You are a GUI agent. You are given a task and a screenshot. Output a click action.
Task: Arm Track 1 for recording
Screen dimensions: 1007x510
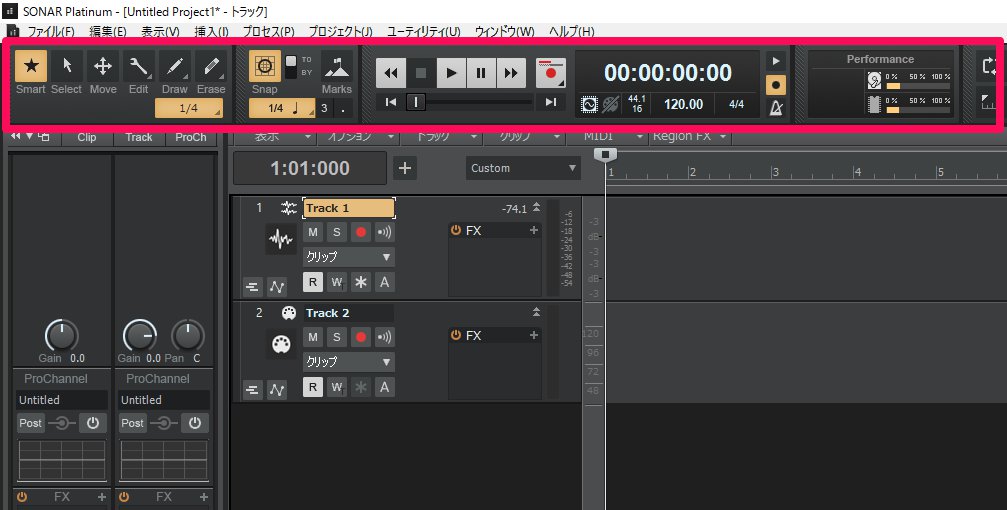pos(361,232)
